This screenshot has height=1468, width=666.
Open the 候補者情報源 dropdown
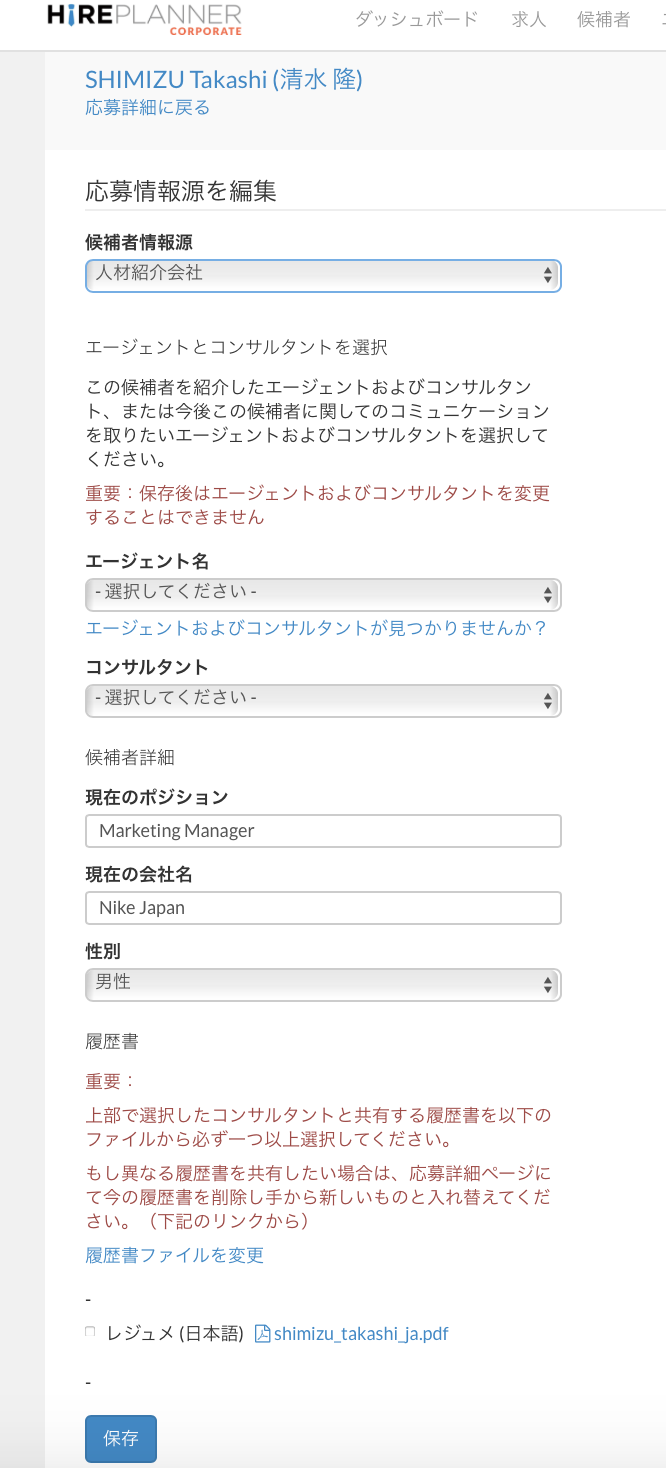click(x=322, y=274)
